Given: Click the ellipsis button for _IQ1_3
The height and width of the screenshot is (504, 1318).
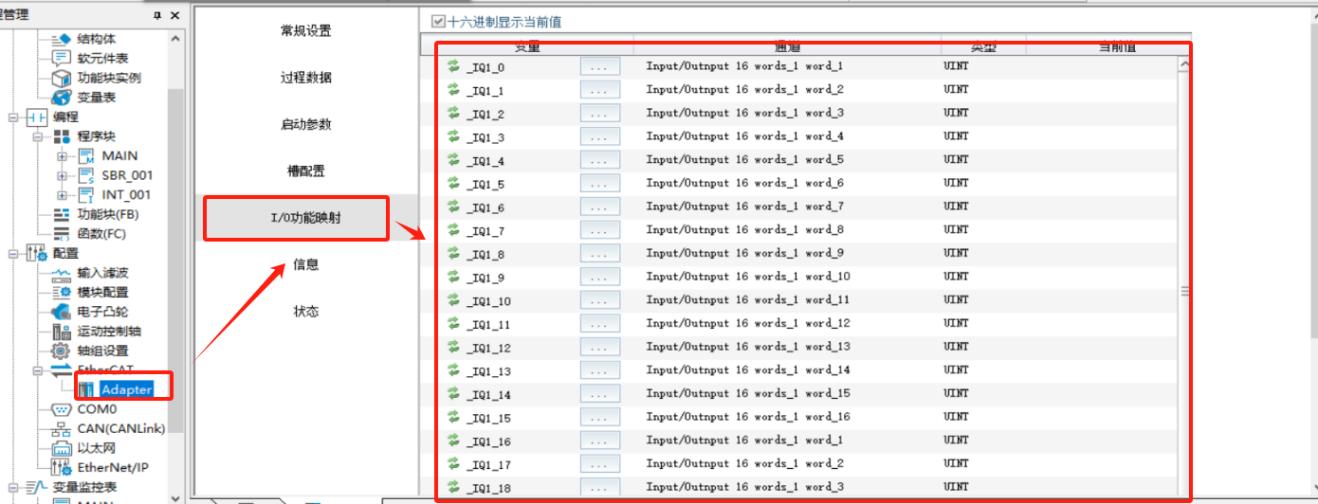Looking at the screenshot, I should (x=599, y=137).
